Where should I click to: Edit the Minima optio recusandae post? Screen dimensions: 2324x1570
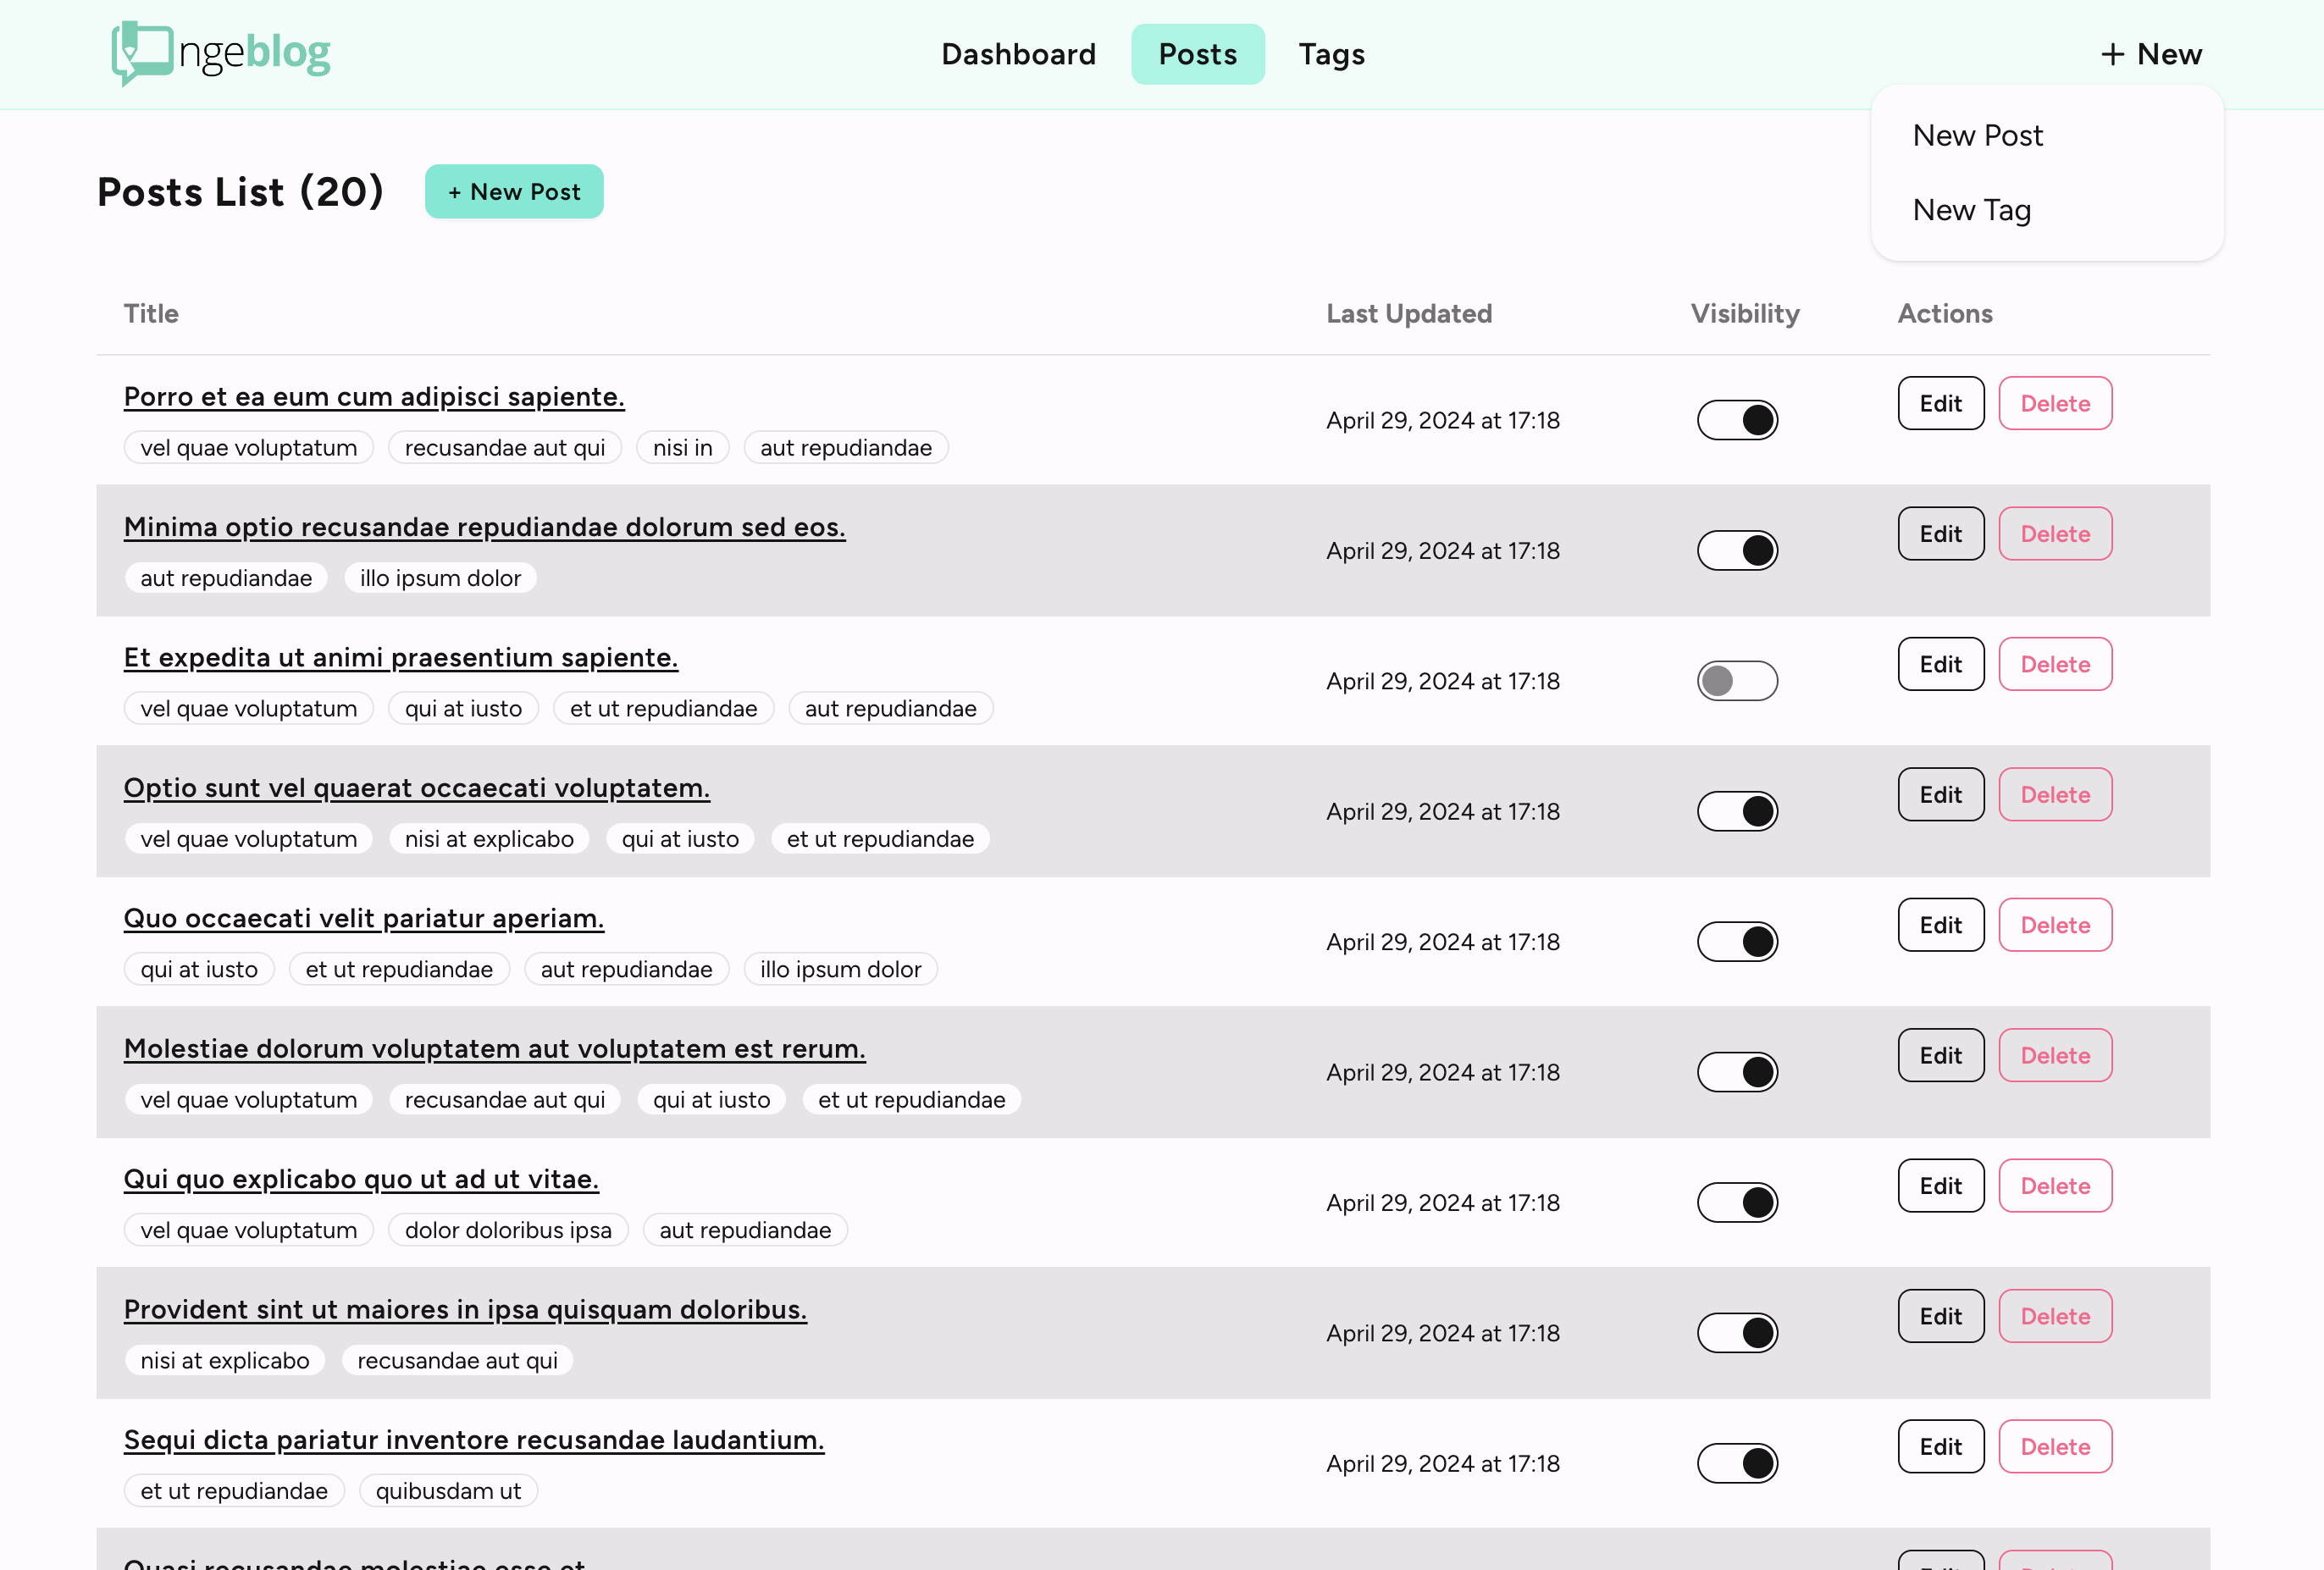1940,534
